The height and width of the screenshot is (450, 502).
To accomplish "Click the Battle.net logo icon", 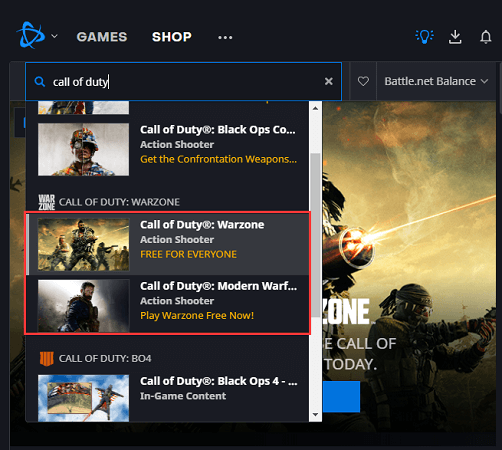I will tap(31, 35).
